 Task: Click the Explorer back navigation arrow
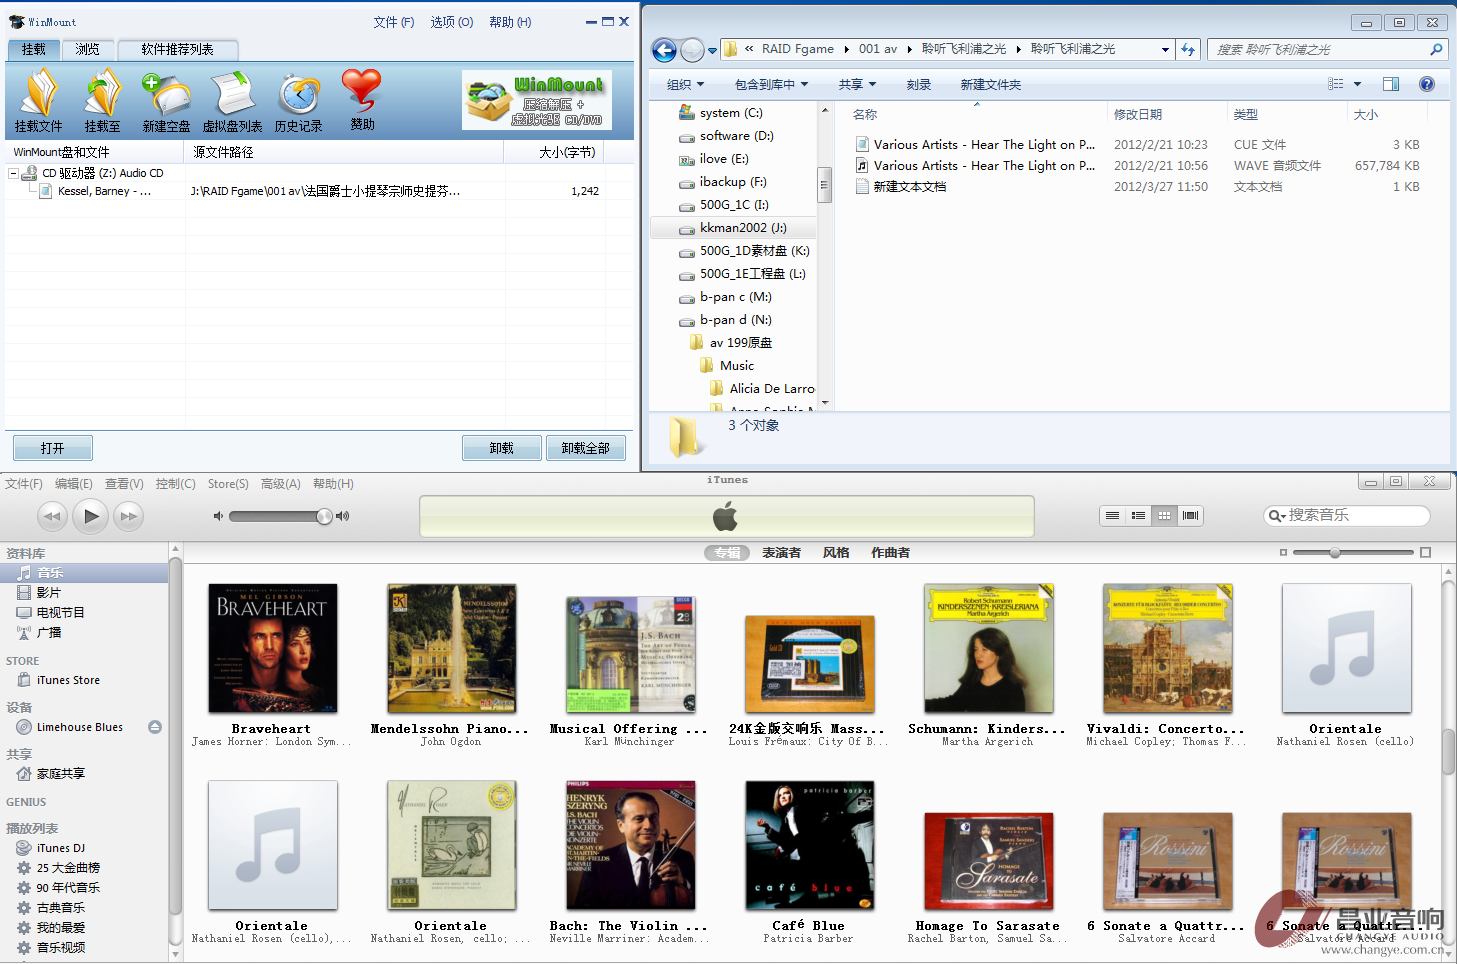(664, 49)
